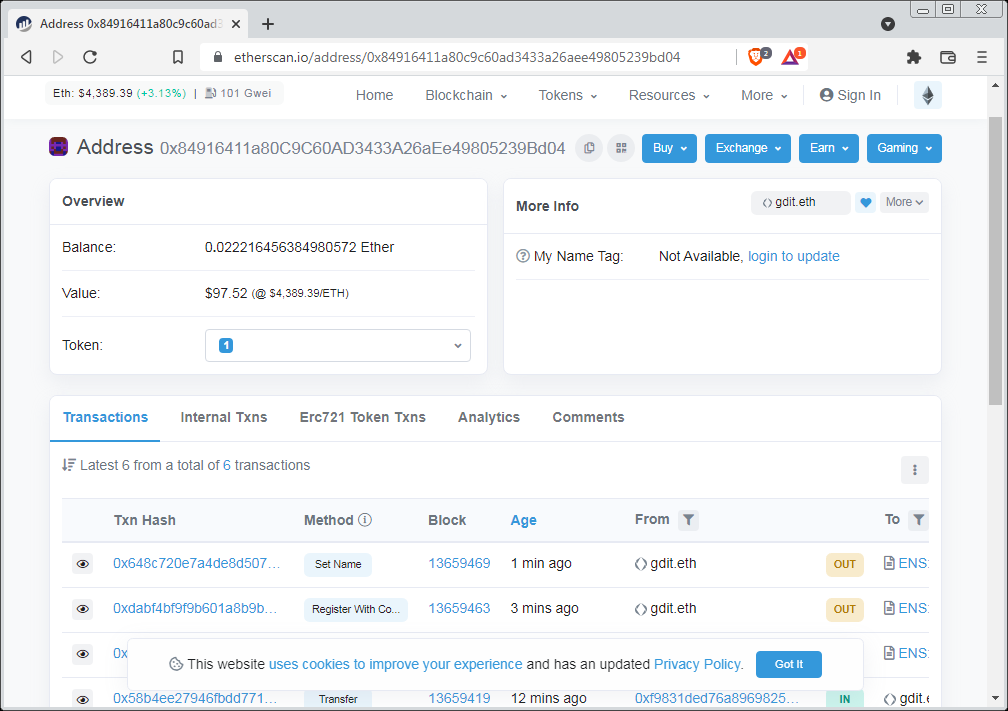Screen dimensions: 1008x711
Task: Open a new browser tab
Action: coord(268,24)
